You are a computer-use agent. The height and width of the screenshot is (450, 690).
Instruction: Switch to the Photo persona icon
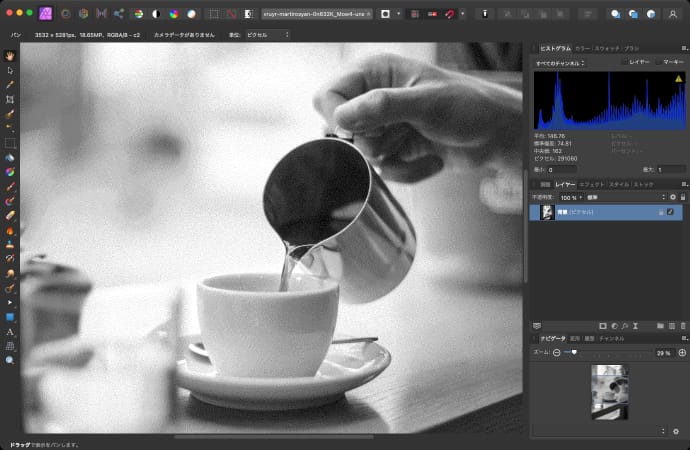point(46,14)
